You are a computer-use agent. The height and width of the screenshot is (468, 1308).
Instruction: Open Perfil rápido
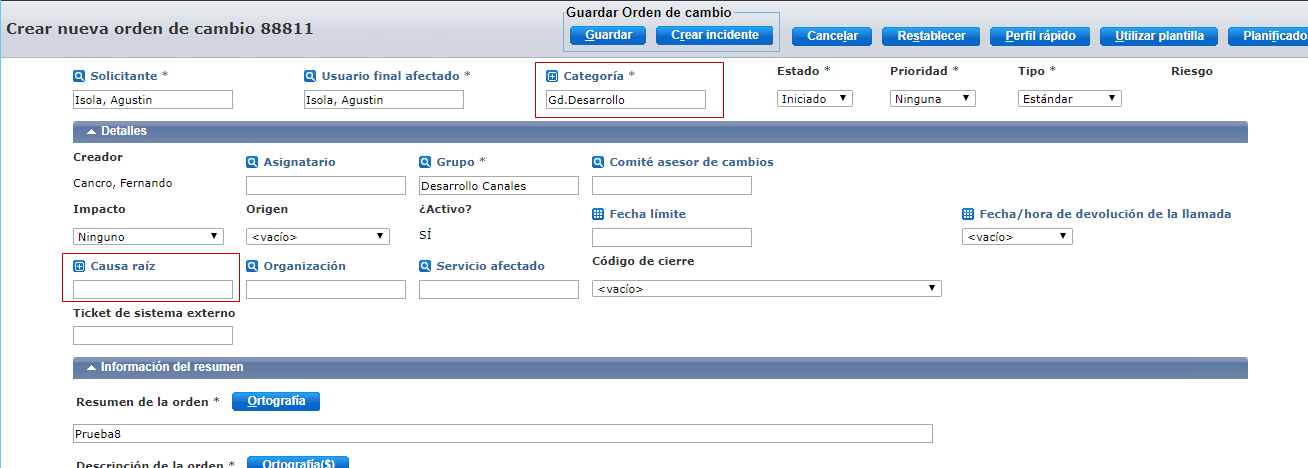coord(1040,36)
